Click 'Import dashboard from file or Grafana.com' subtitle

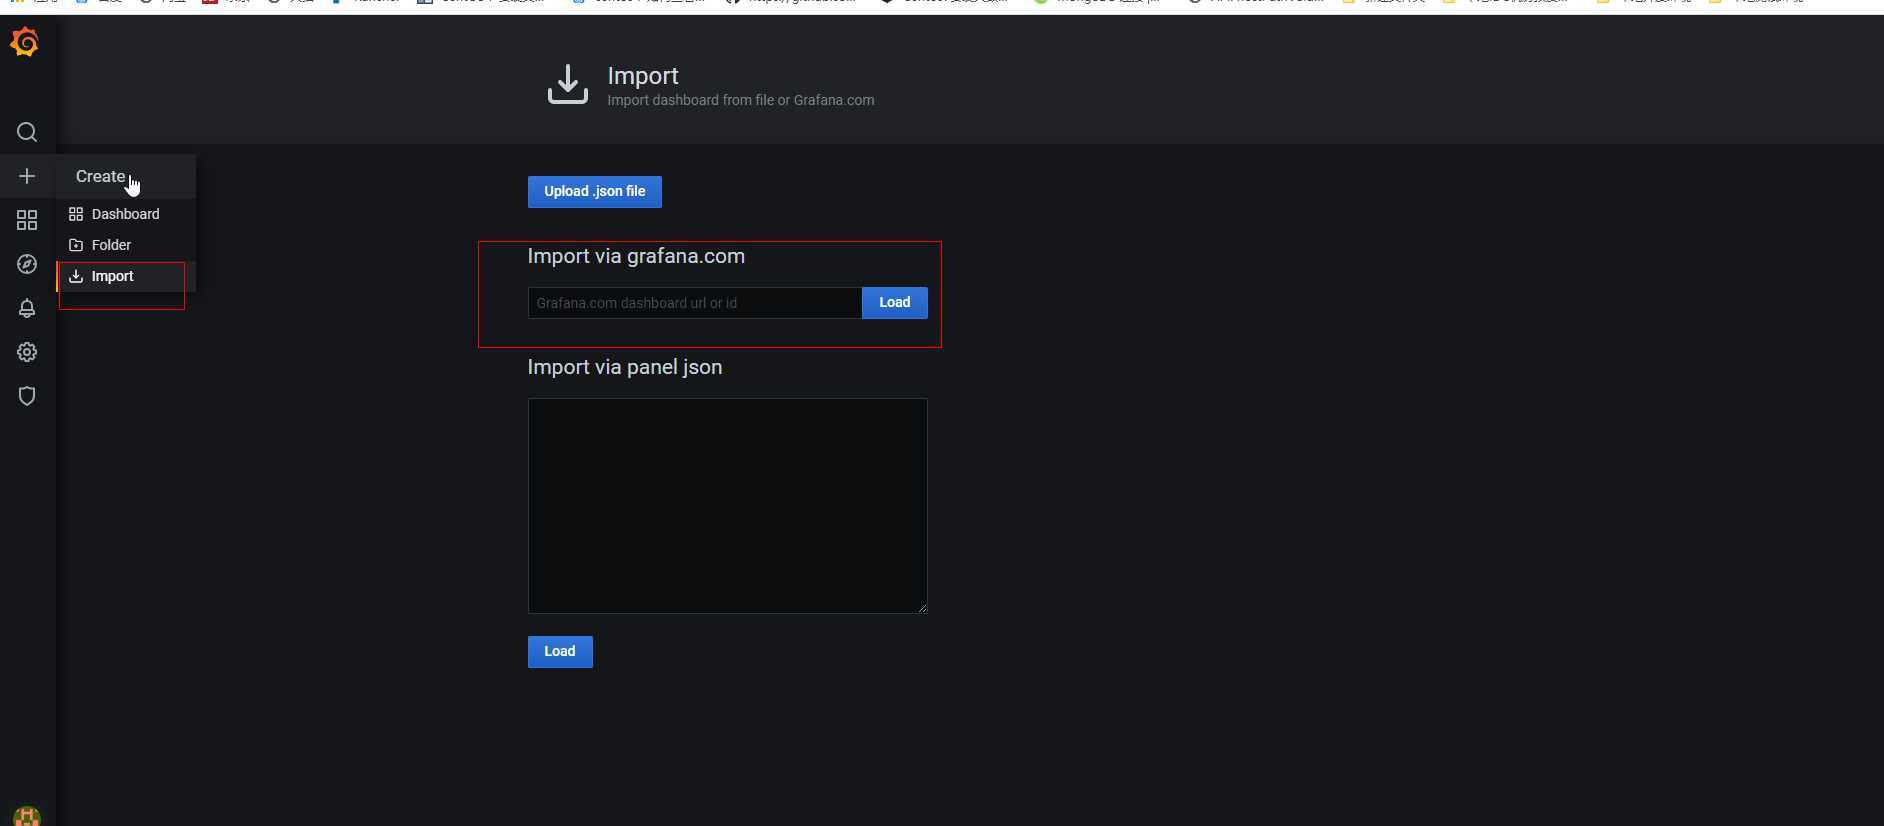741,100
